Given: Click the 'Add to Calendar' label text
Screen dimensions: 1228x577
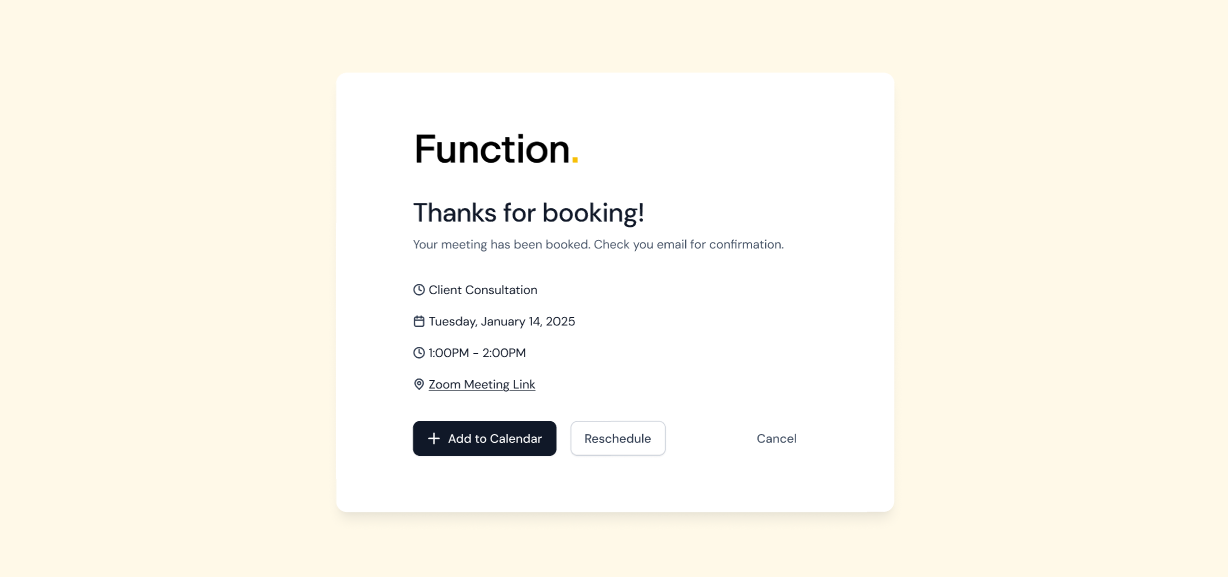Looking at the screenshot, I should point(495,438).
